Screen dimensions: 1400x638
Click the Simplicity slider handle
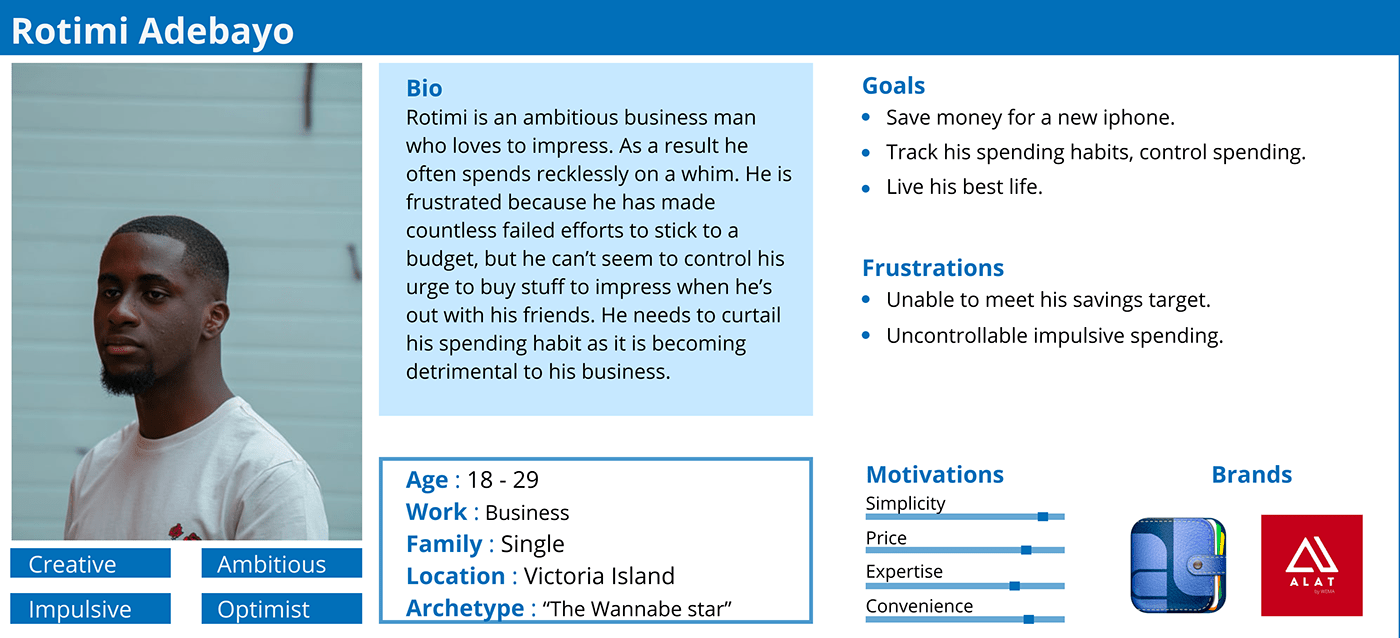pos(1043,517)
